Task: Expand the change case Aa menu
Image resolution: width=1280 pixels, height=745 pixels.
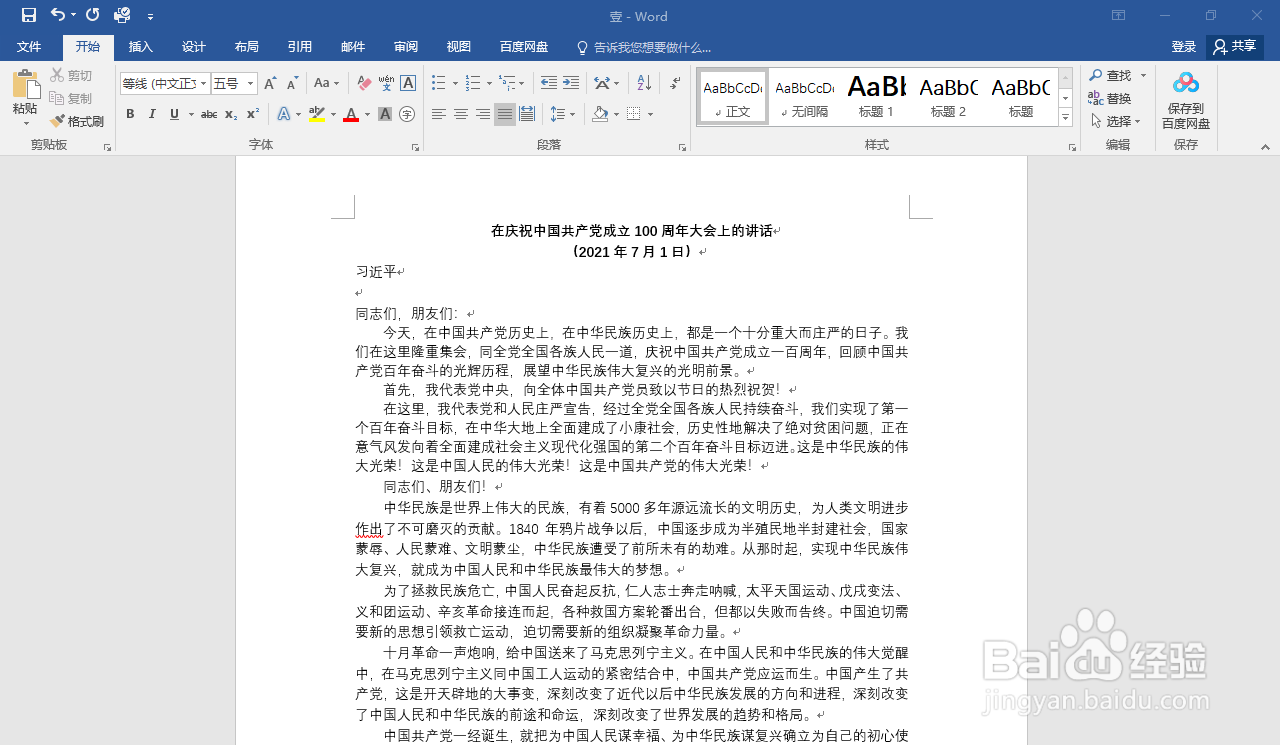Action: click(x=326, y=84)
